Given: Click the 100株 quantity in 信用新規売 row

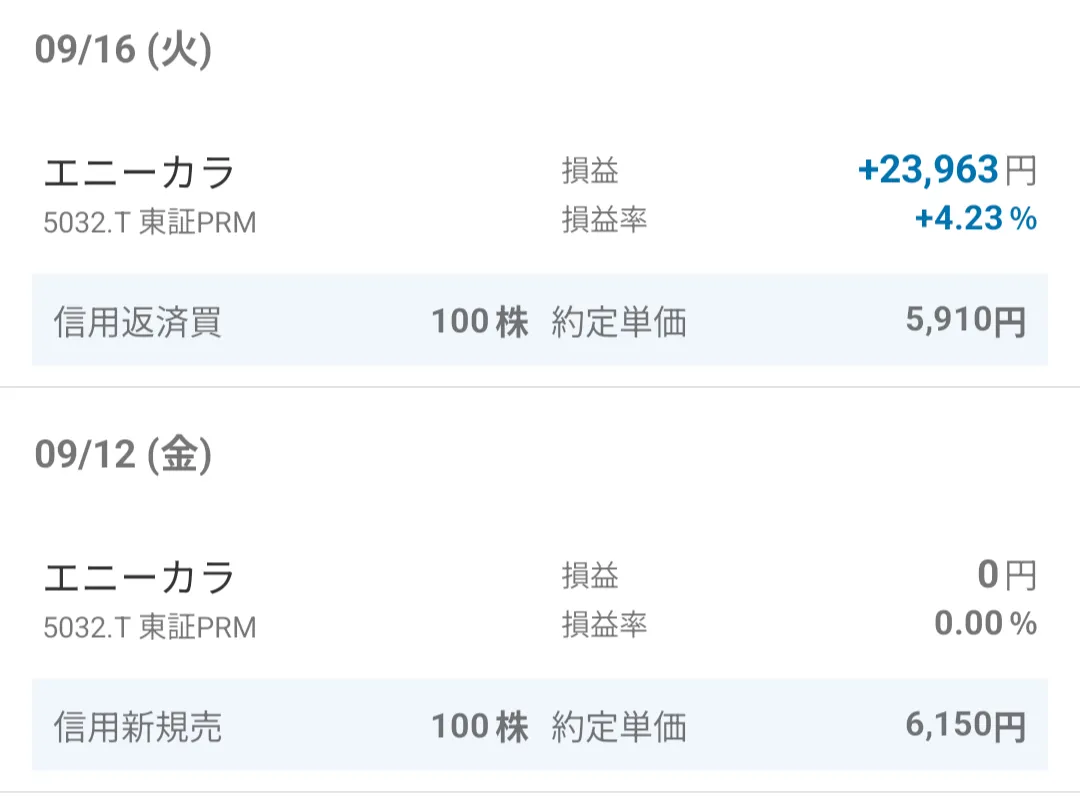Looking at the screenshot, I should click(x=479, y=727).
